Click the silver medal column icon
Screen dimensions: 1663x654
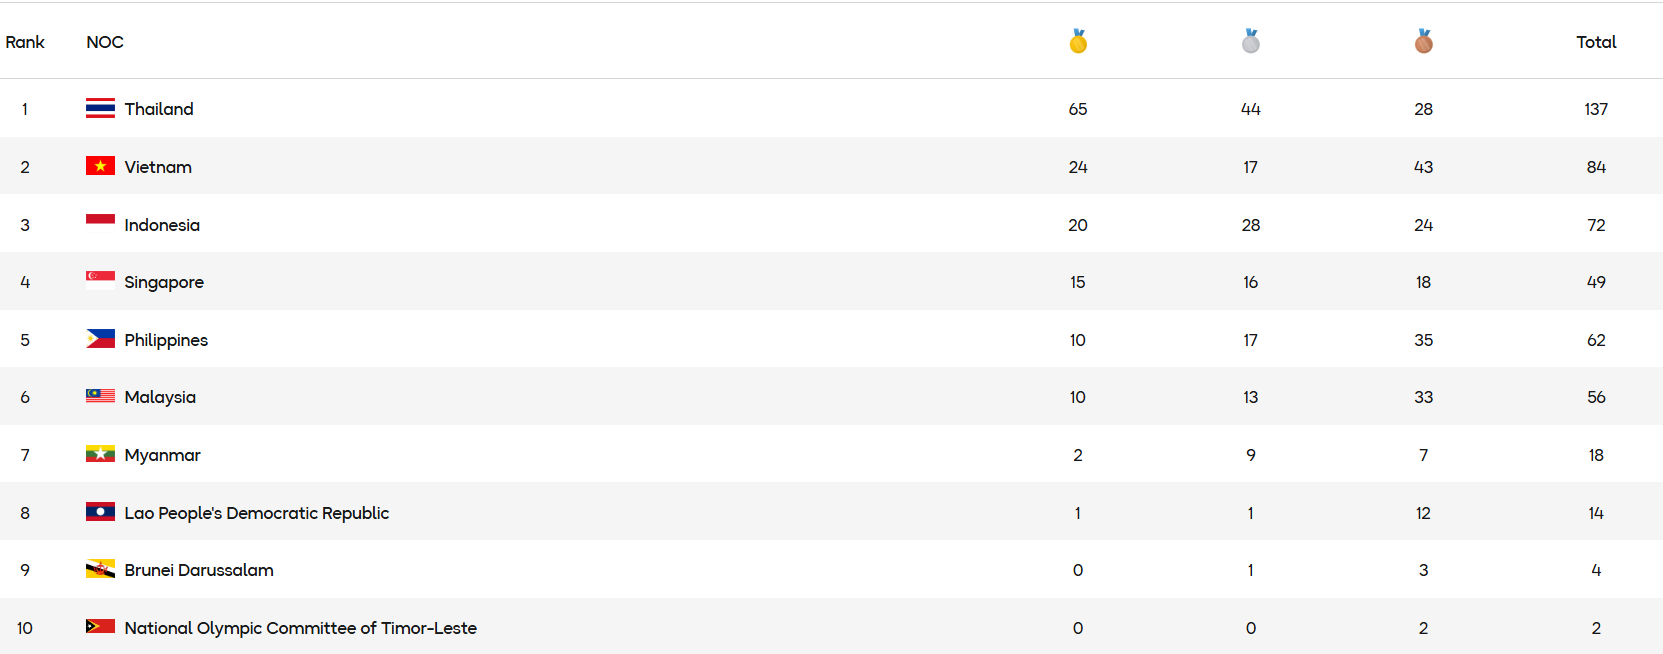point(1250,41)
